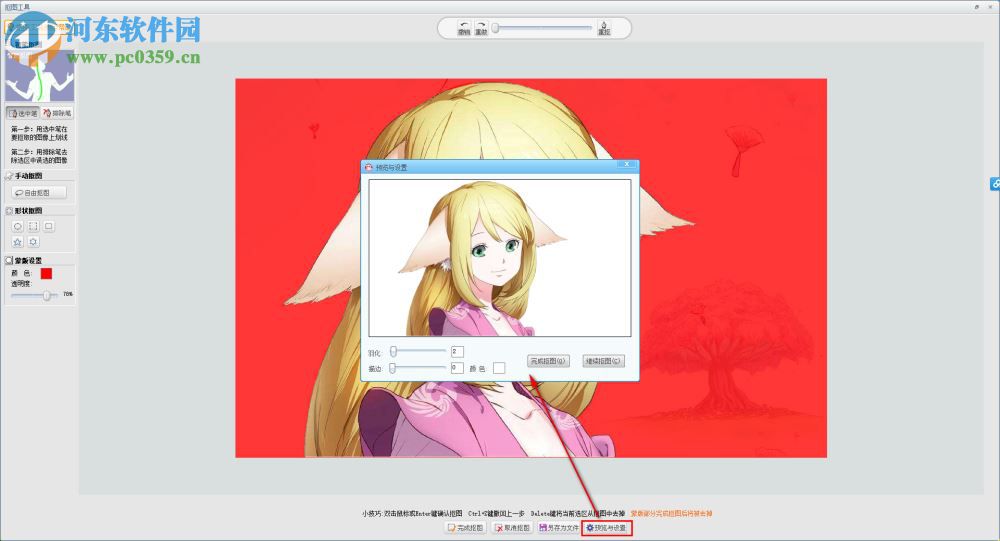Image resolution: width=1000 pixels, height=541 pixels.
Task: Open the red mask color swatch
Action: coord(47,273)
